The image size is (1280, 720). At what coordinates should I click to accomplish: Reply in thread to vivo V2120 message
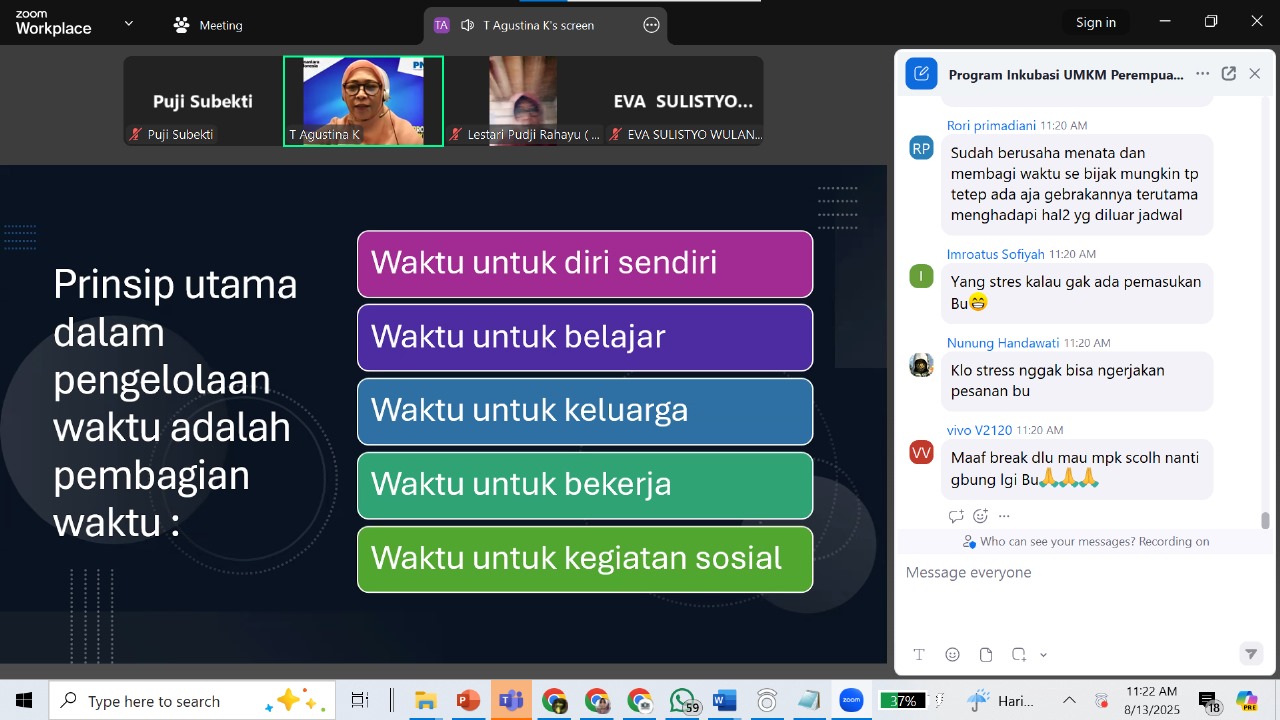(x=956, y=516)
